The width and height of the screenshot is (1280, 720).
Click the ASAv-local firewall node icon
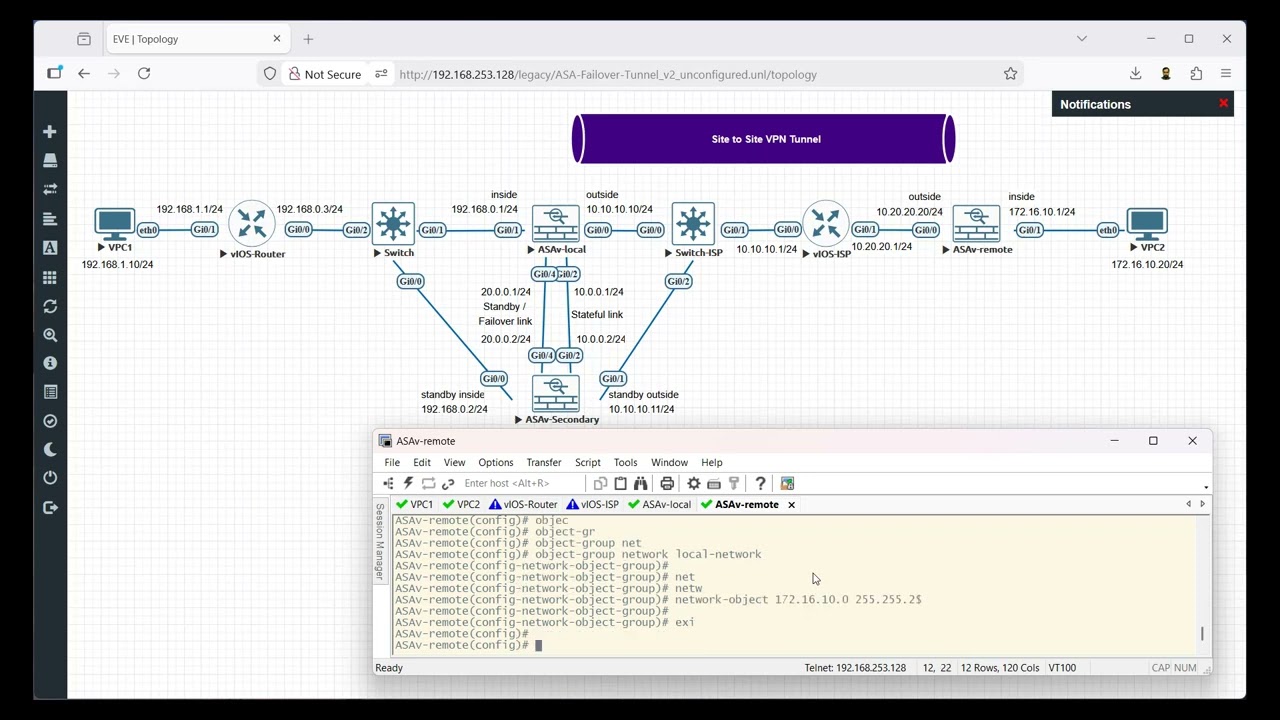tap(556, 224)
